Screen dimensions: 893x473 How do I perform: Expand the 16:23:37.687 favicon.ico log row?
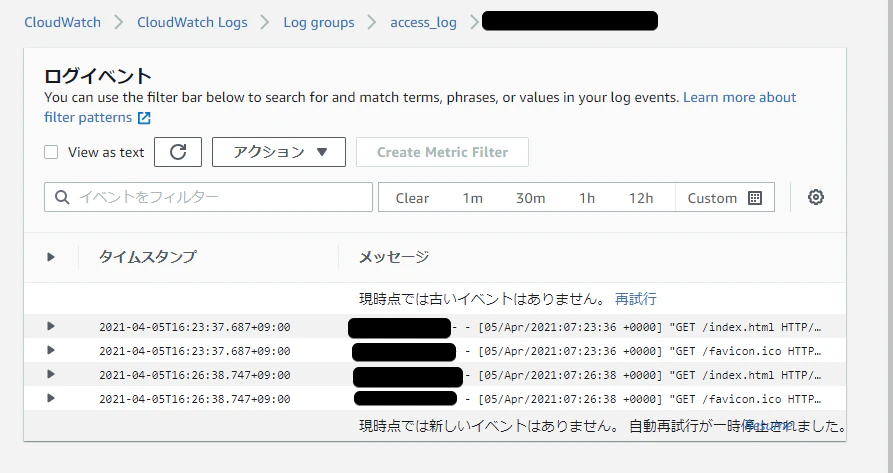[51, 350]
